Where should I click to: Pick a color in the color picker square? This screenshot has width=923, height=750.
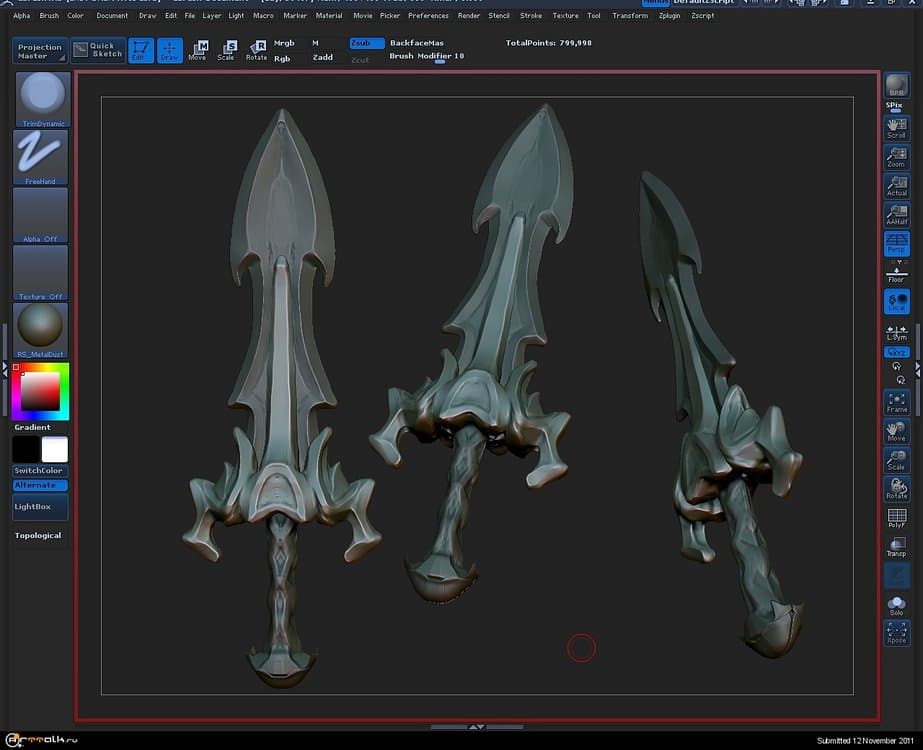point(40,391)
